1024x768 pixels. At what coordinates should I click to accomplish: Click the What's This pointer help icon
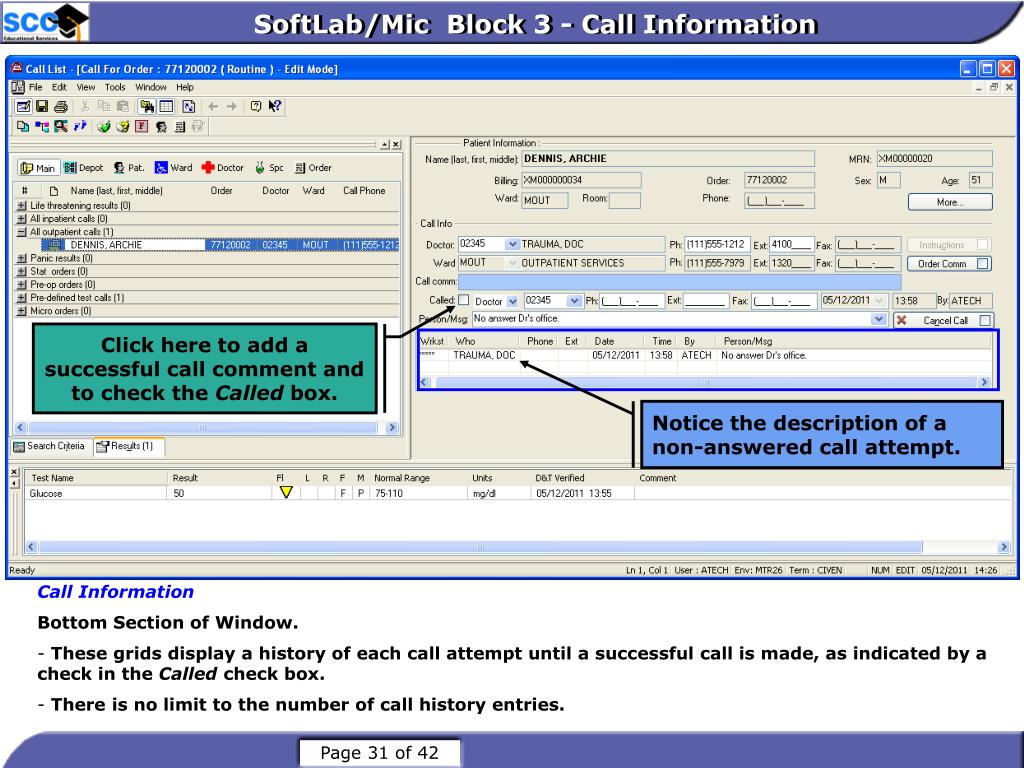275,106
